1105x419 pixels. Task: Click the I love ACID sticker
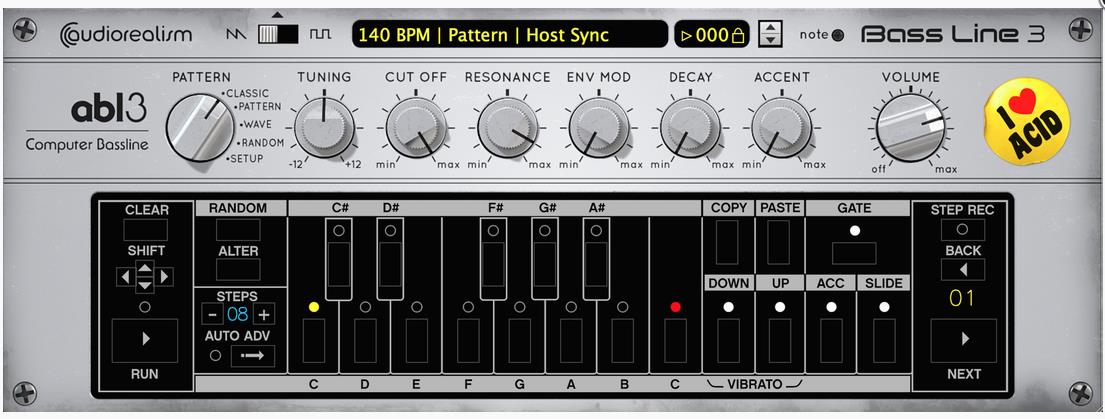(1026, 121)
